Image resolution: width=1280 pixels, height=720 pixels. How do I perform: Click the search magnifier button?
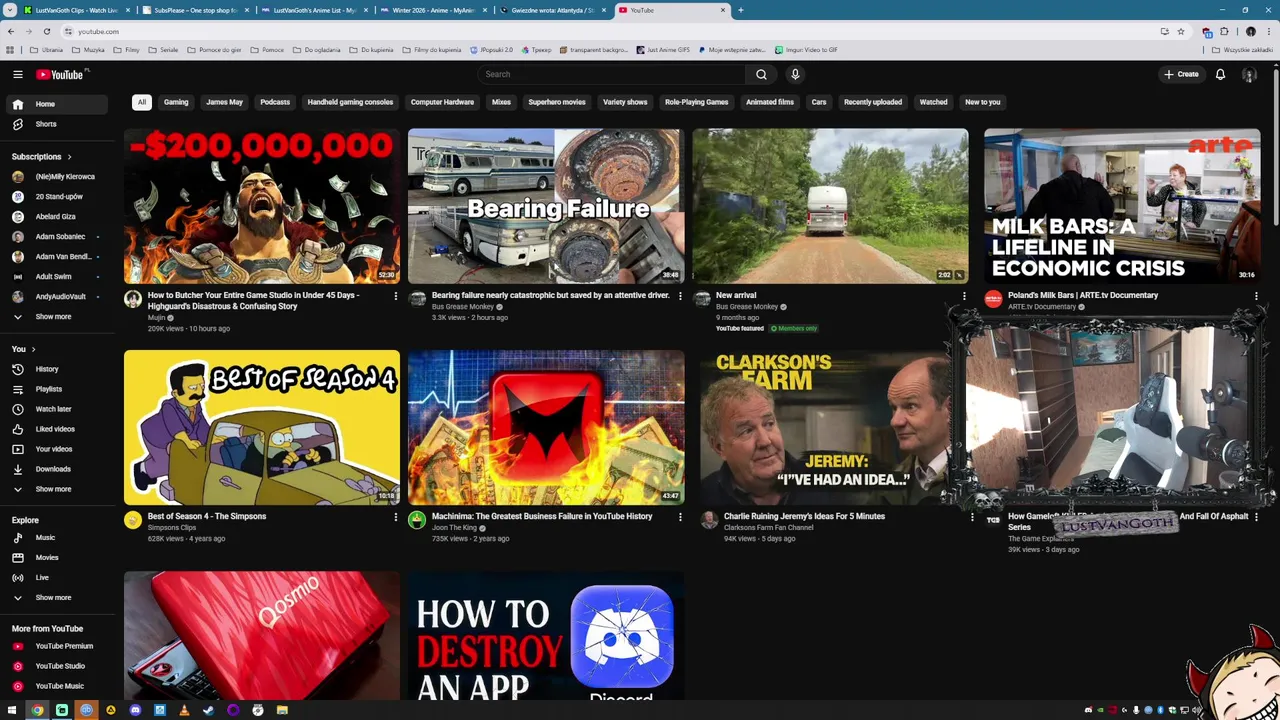(761, 74)
